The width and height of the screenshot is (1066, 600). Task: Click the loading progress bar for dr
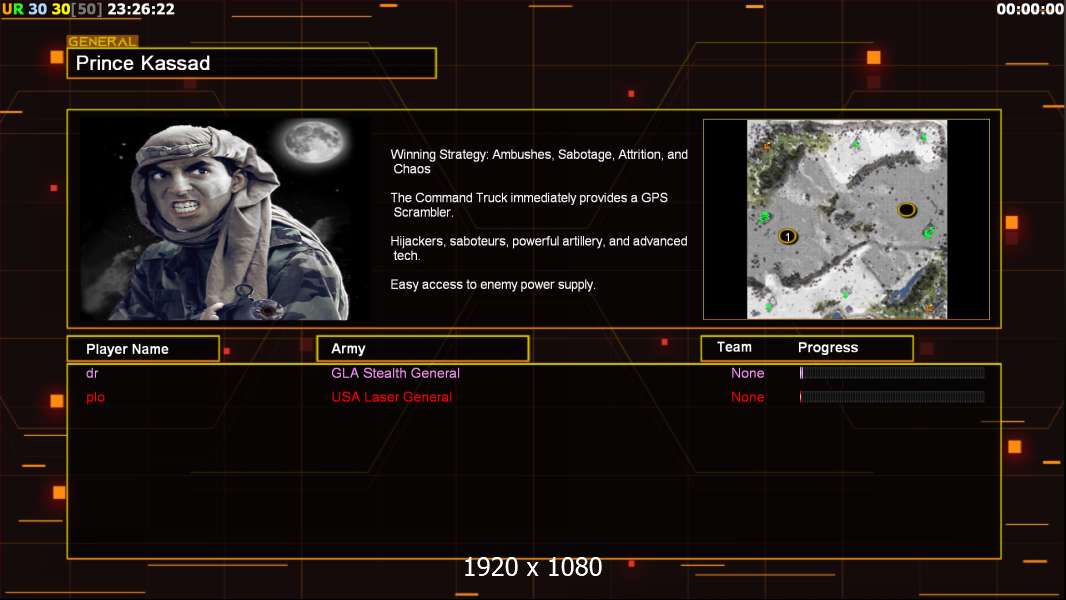coord(892,372)
